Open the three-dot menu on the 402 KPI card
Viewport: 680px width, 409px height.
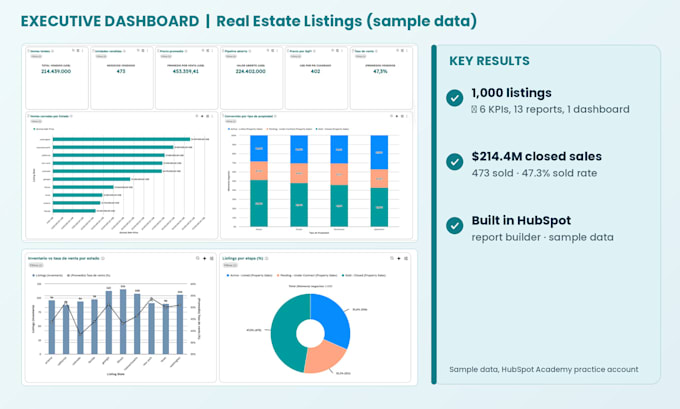(x=342, y=51)
